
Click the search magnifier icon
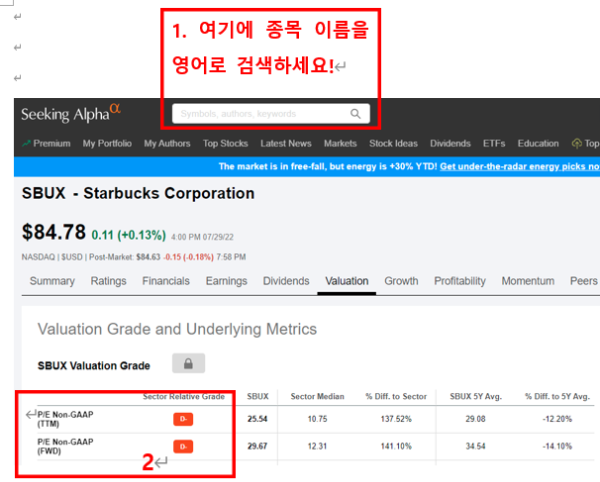pyautogui.click(x=355, y=114)
